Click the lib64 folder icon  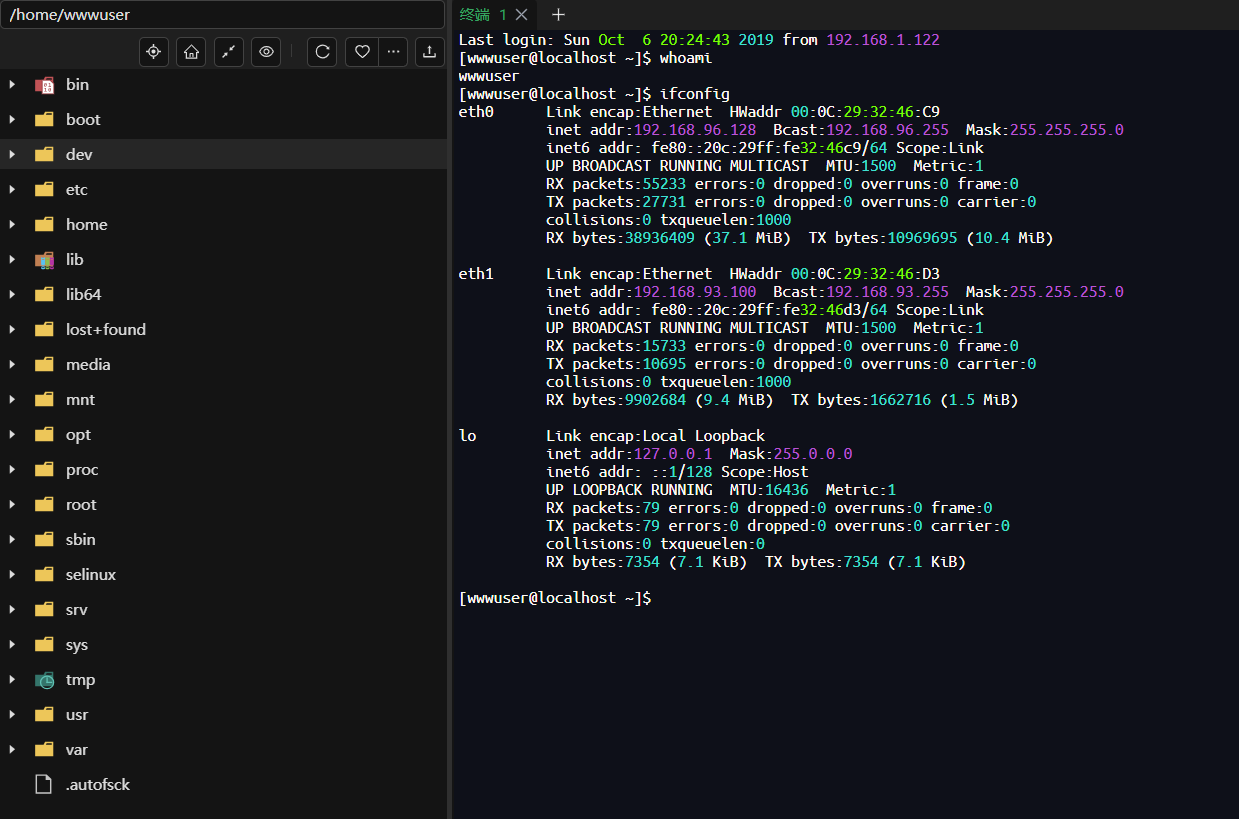click(x=44, y=295)
